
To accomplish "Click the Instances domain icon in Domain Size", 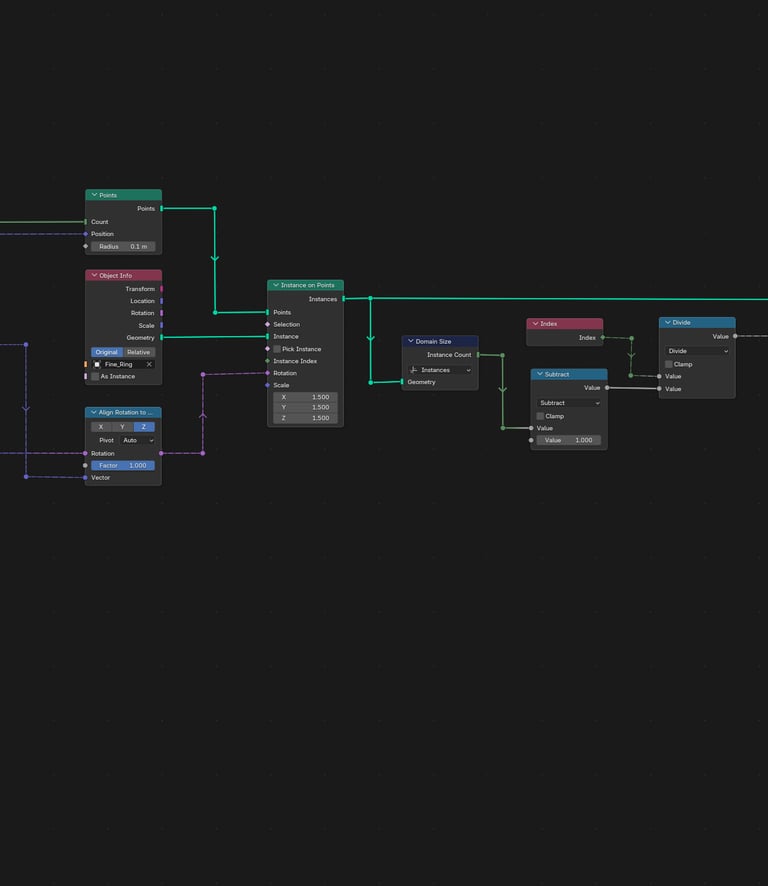I will pyautogui.click(x=414, y=370).
